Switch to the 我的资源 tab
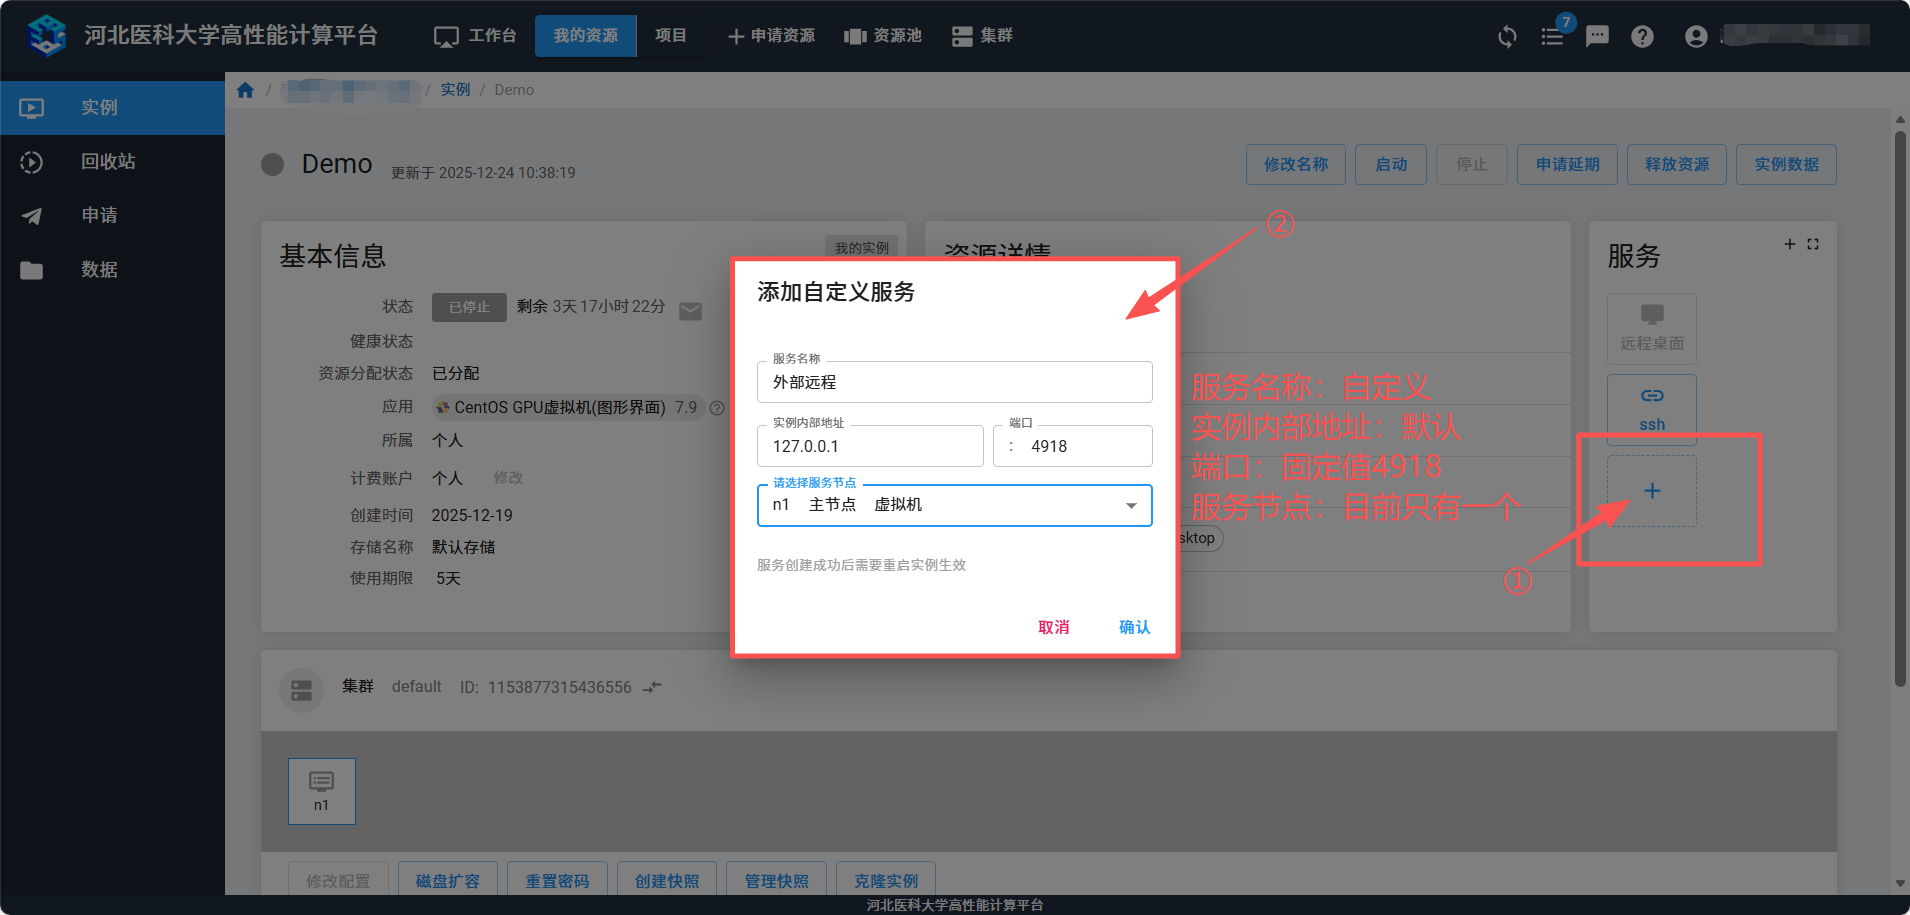Image resolution: width=1910 pixels, height=915 pixels. (585, 36)
